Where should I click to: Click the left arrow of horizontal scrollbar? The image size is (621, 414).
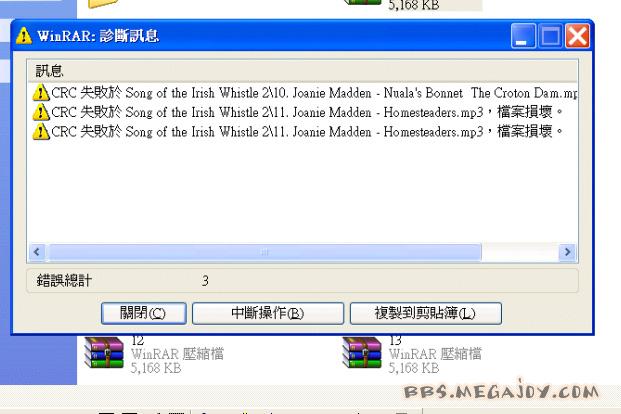[x=37, y=252]
